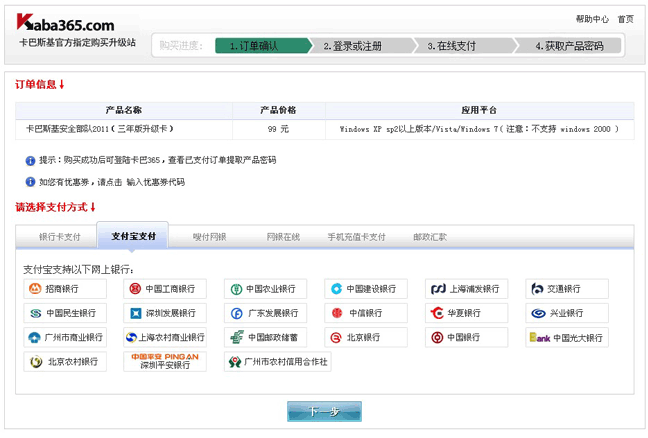This screenshot has width=648, height=438.
Task: Click step 1.订单确认 in progress bar
Action: [x=262, y=45]
